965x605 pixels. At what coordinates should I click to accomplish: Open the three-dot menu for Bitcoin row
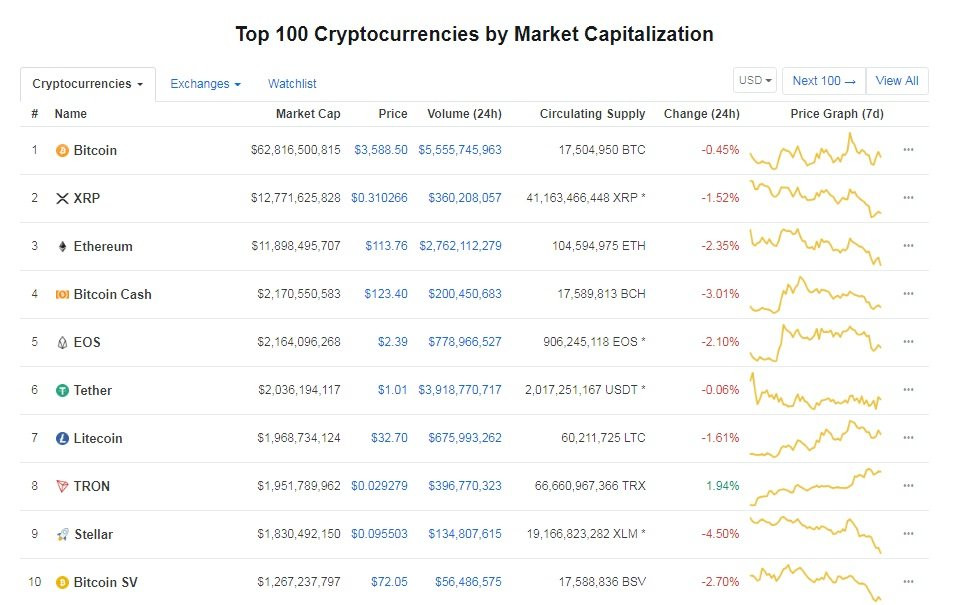[908, 150]
